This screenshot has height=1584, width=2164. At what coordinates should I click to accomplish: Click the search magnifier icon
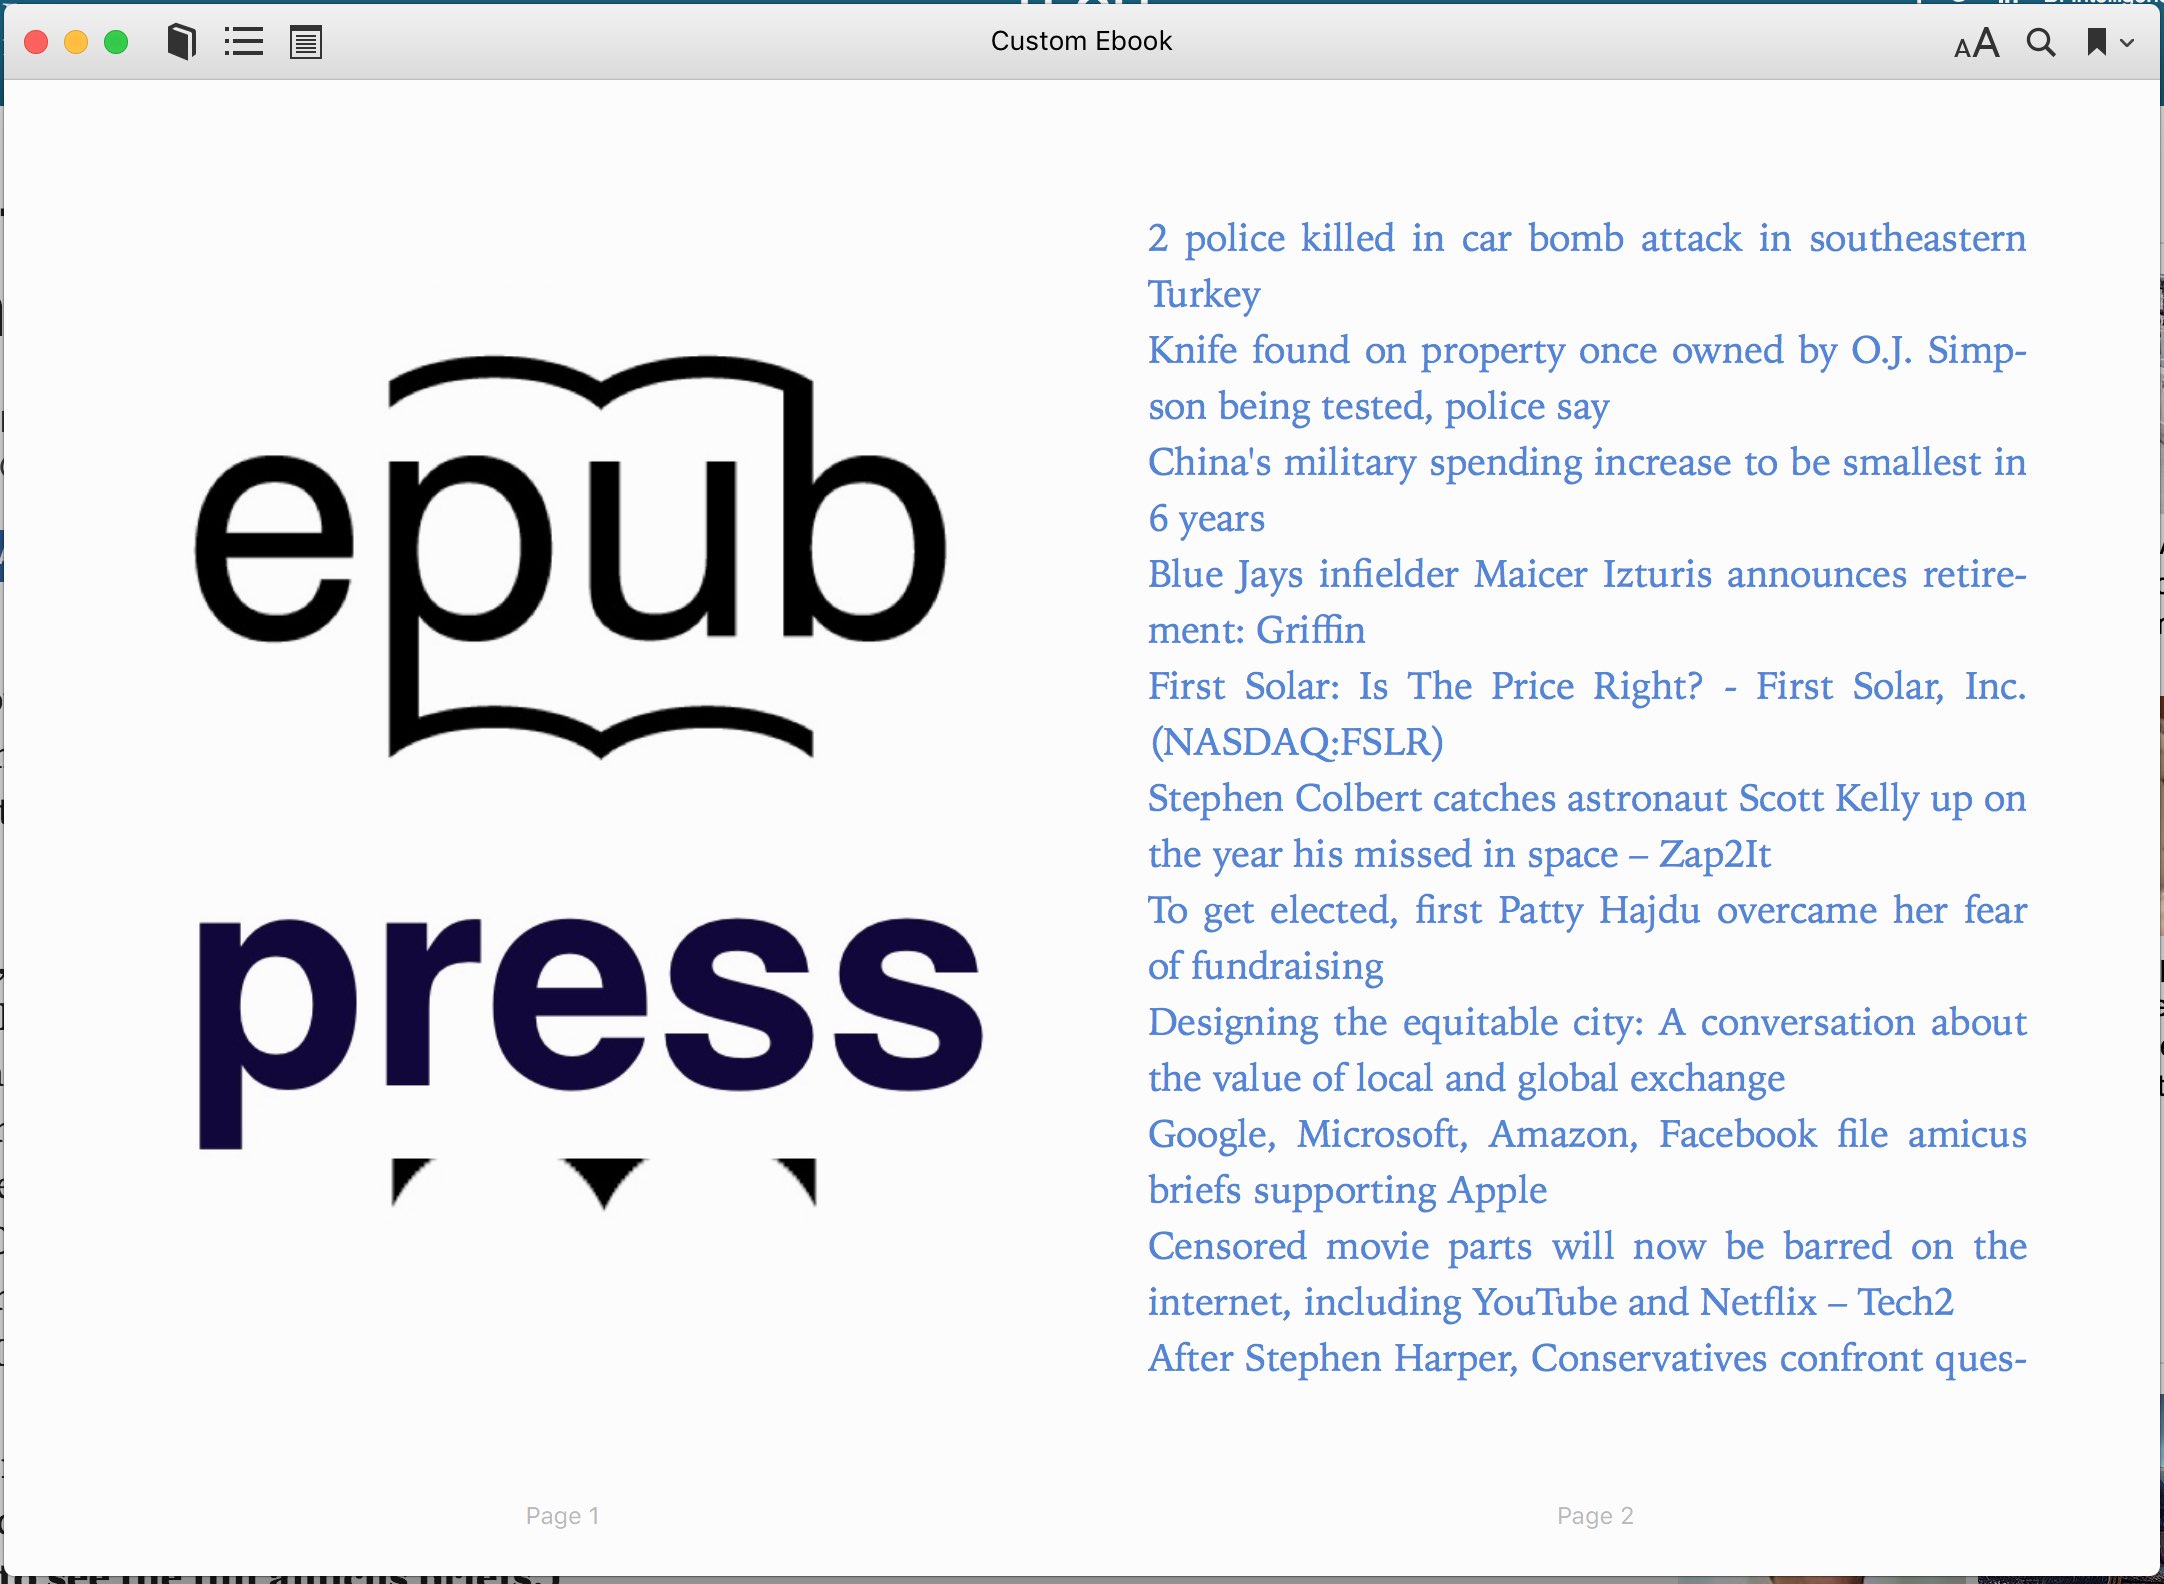[x=2041, y=42]
